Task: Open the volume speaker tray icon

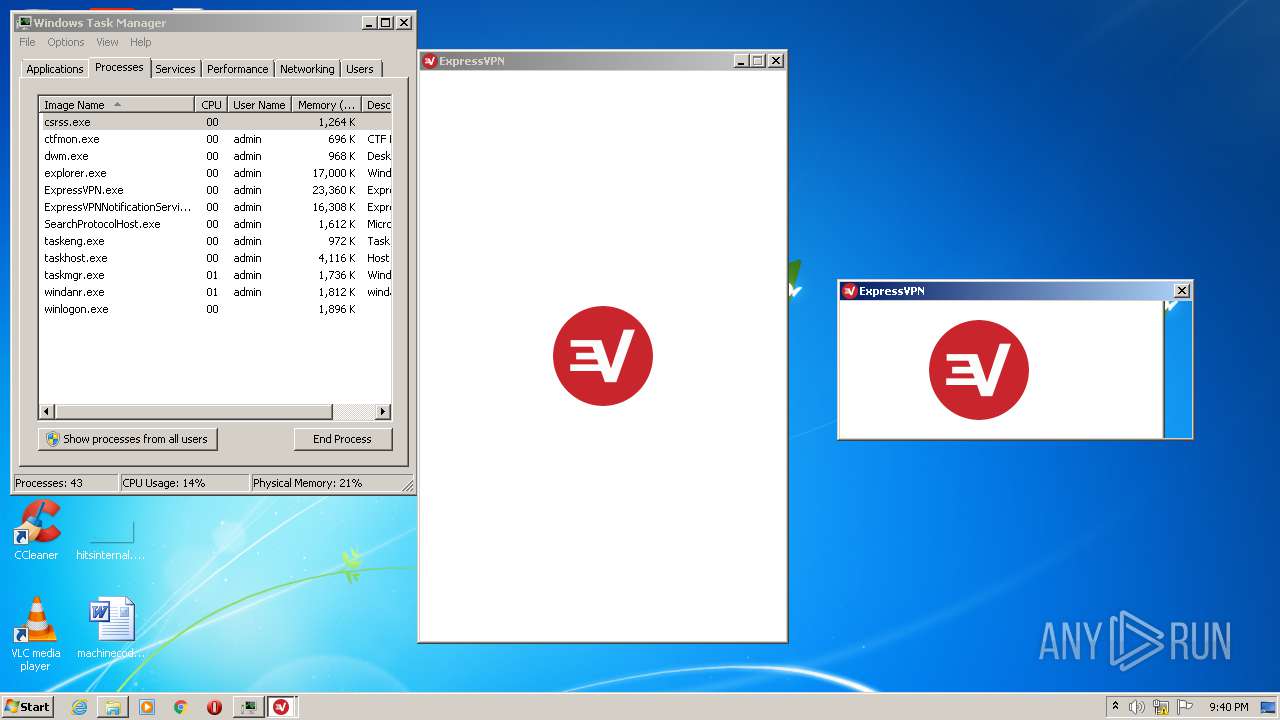Action: point(1136,707)
